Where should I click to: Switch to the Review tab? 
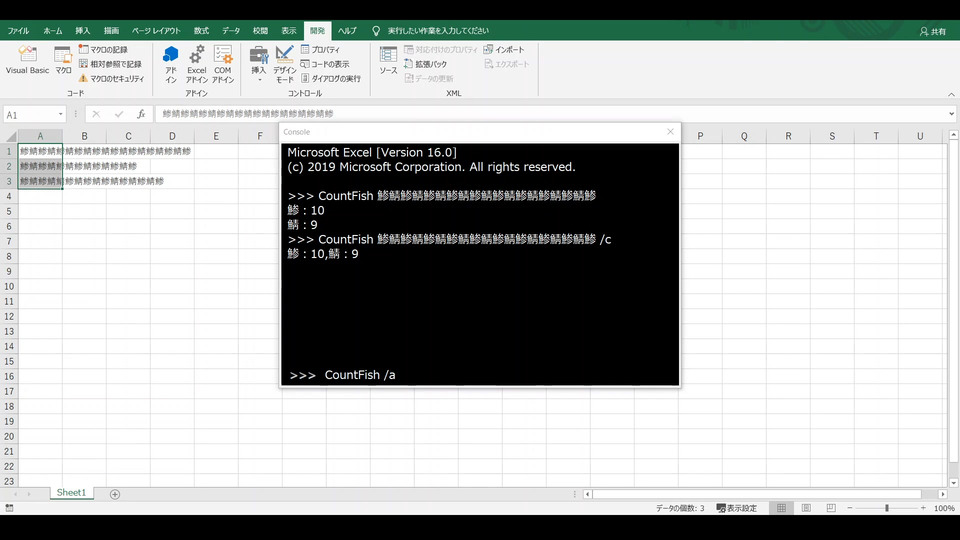pyautogui.click(x=260, y=31)
